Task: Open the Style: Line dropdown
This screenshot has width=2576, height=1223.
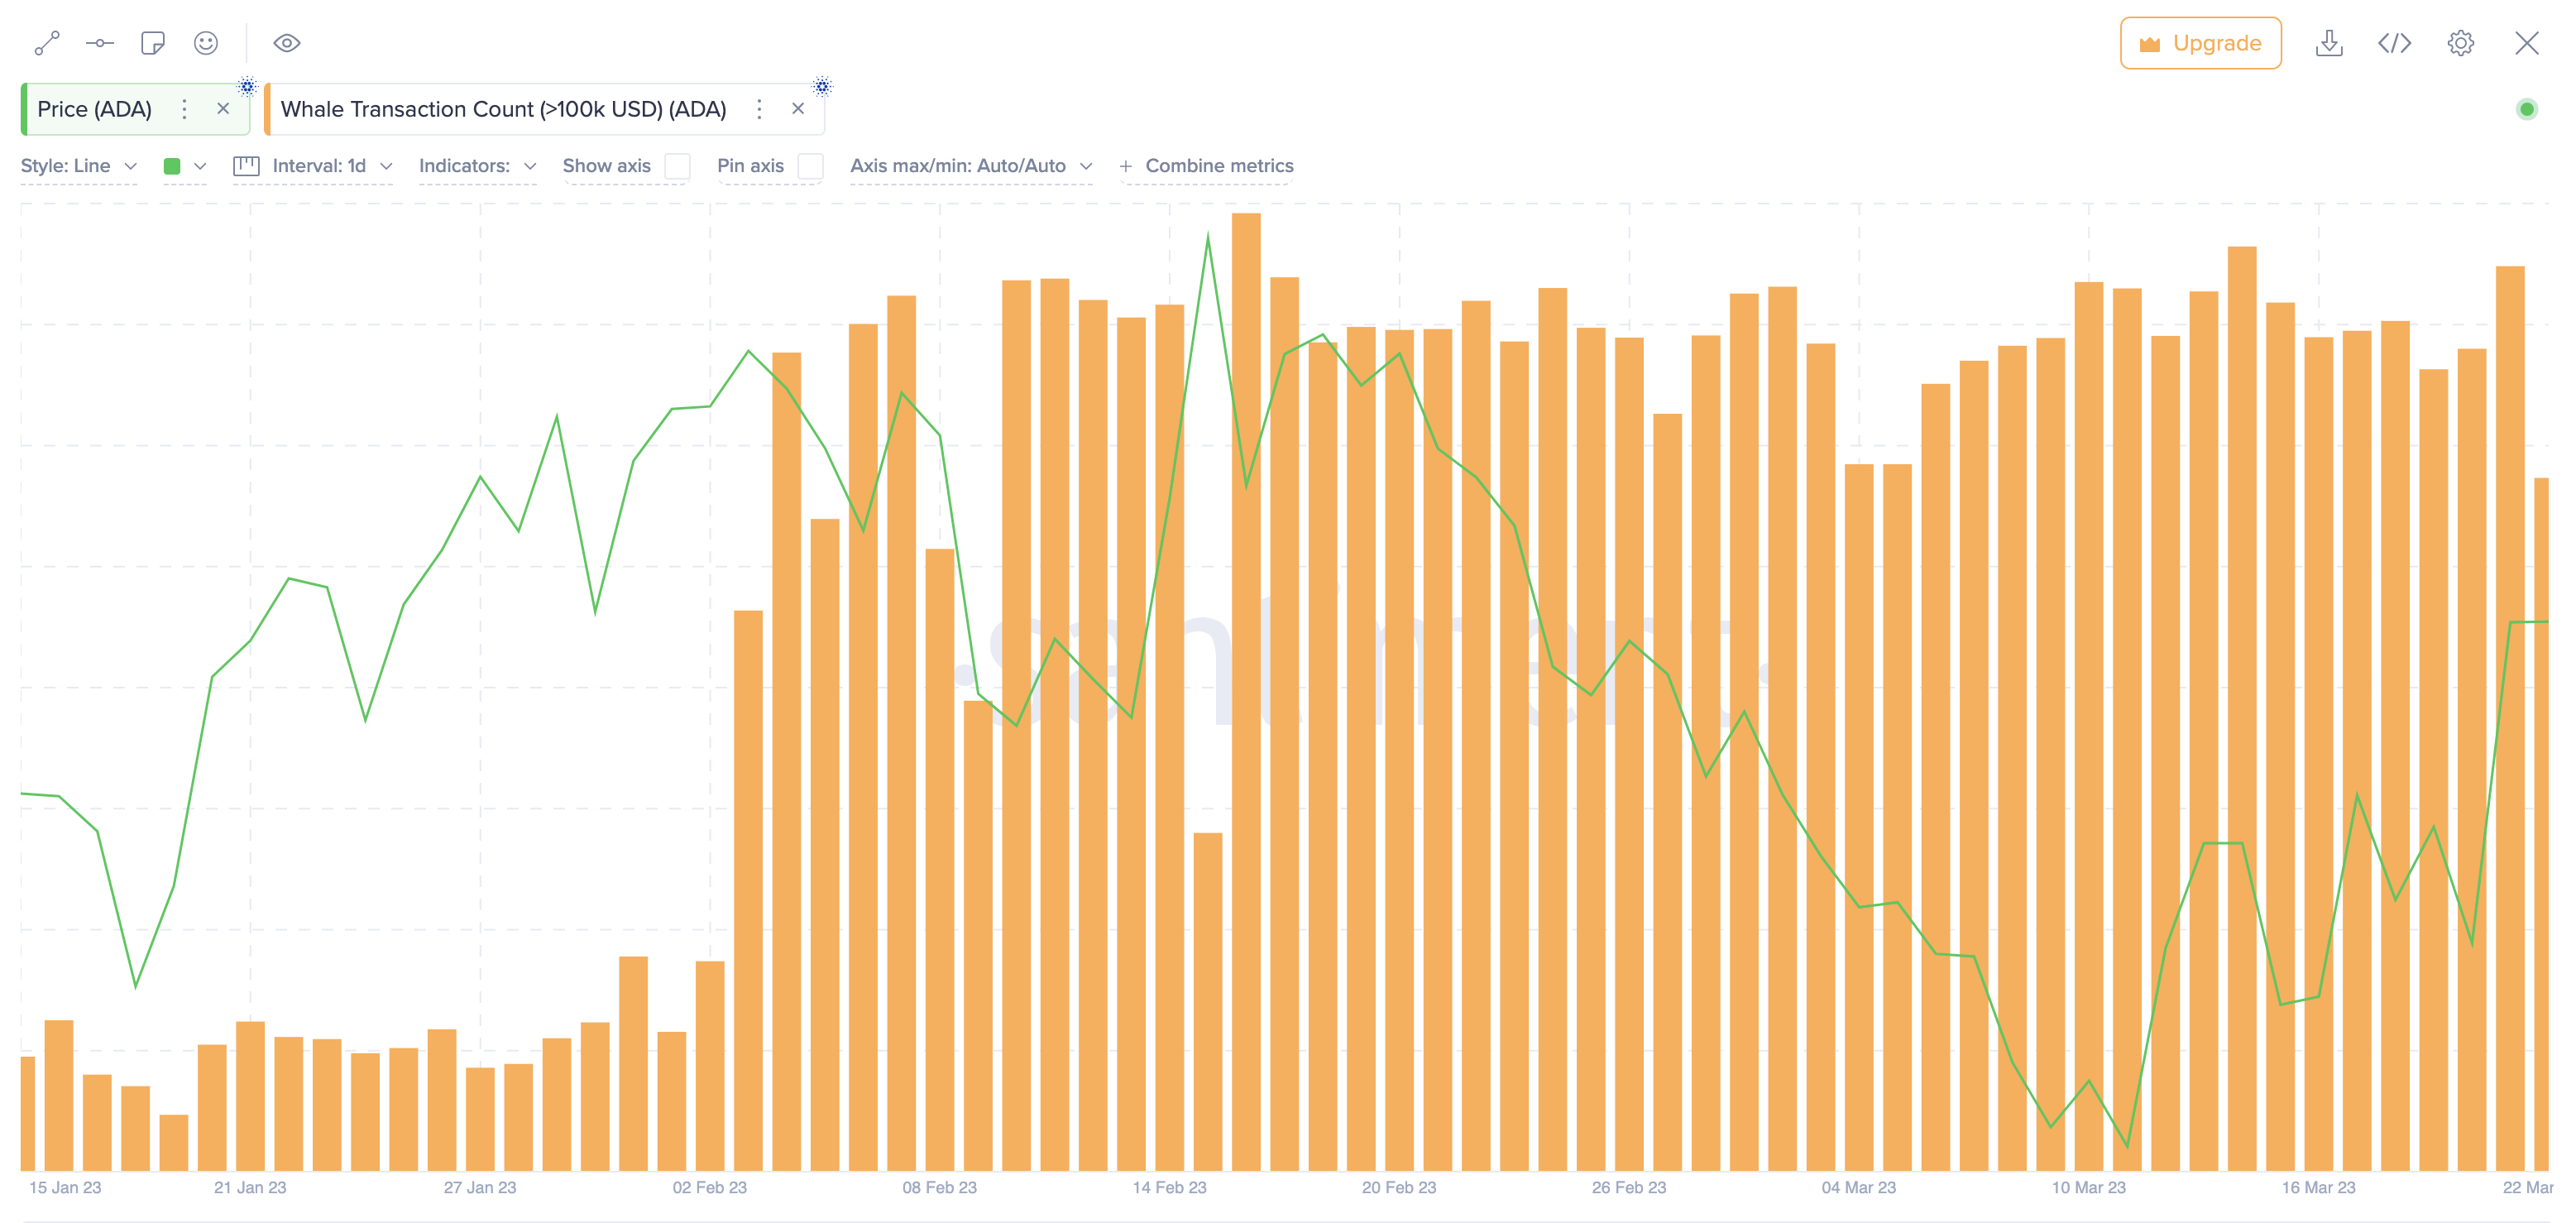Action: [78, 166]
